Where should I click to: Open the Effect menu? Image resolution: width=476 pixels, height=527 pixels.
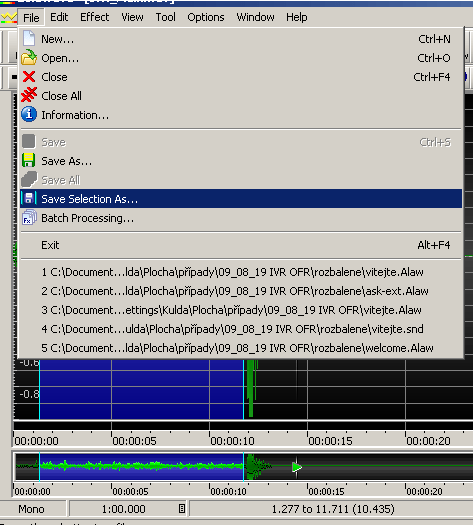pos(94,17)
